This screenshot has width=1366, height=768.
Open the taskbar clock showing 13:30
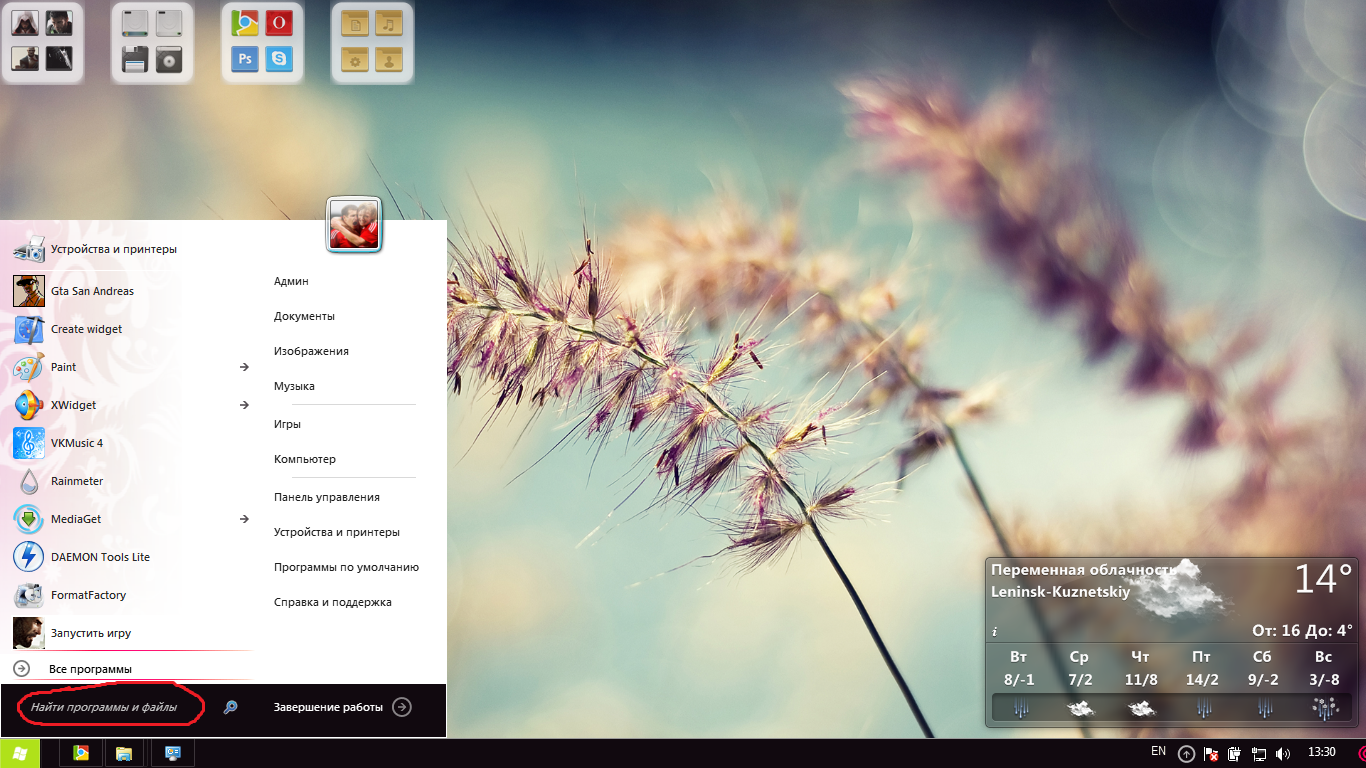(1321, 752)
